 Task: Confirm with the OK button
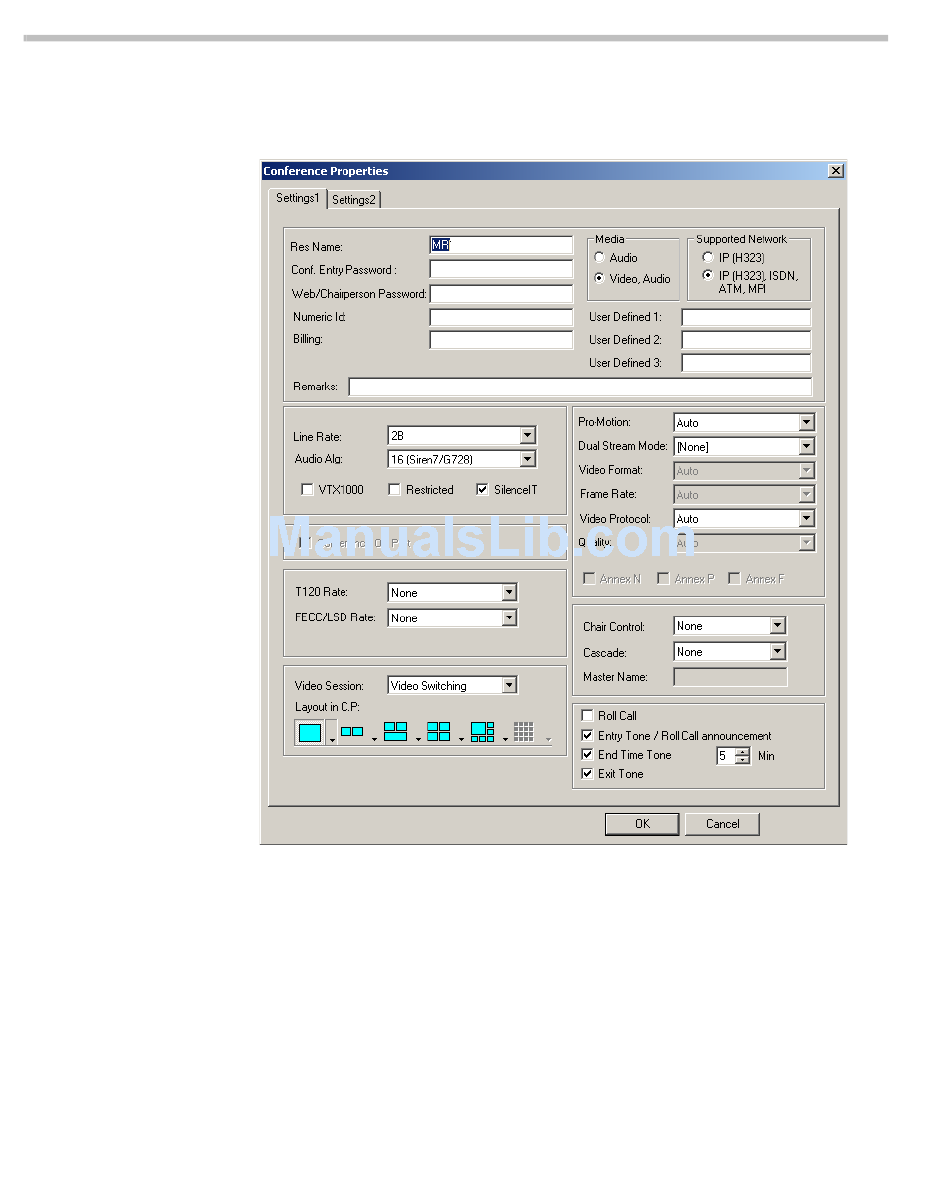pos(642,824)
